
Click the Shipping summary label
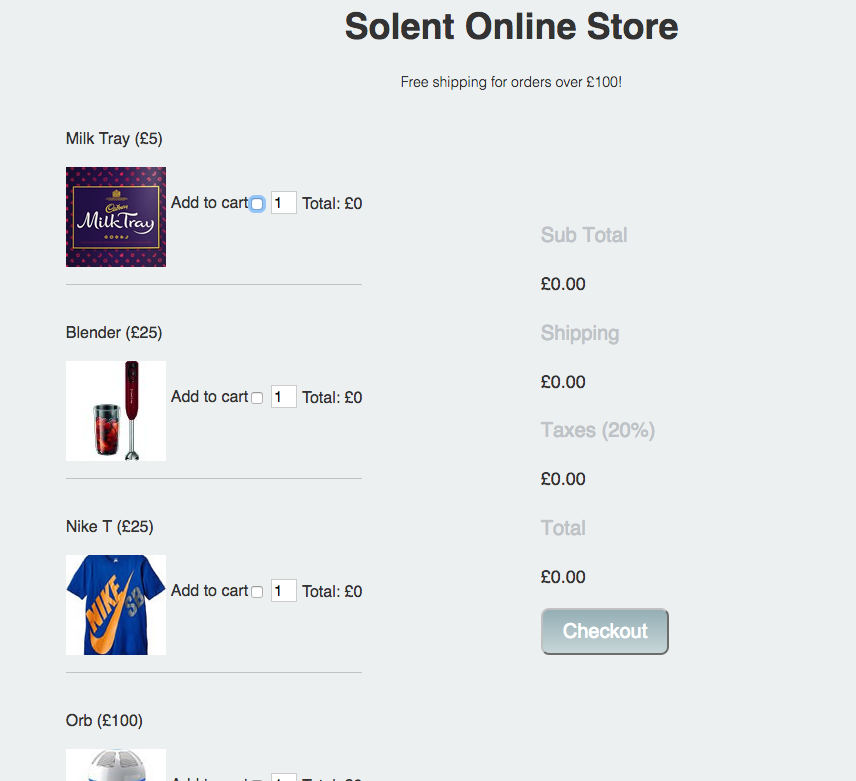(x=580, y=333)
